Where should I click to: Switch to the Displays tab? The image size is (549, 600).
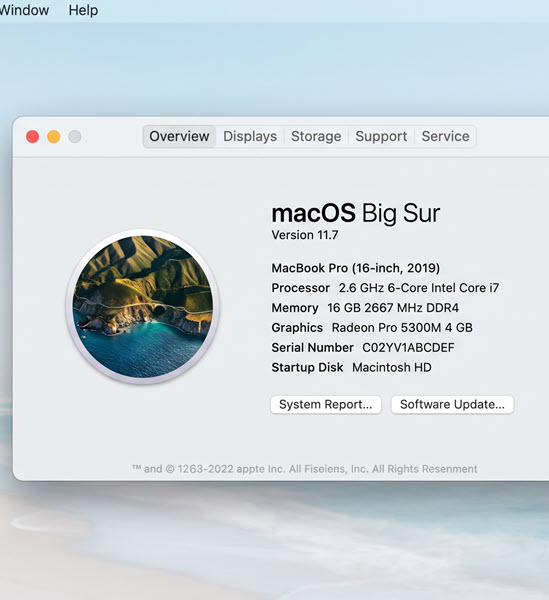tap(250, 136)
